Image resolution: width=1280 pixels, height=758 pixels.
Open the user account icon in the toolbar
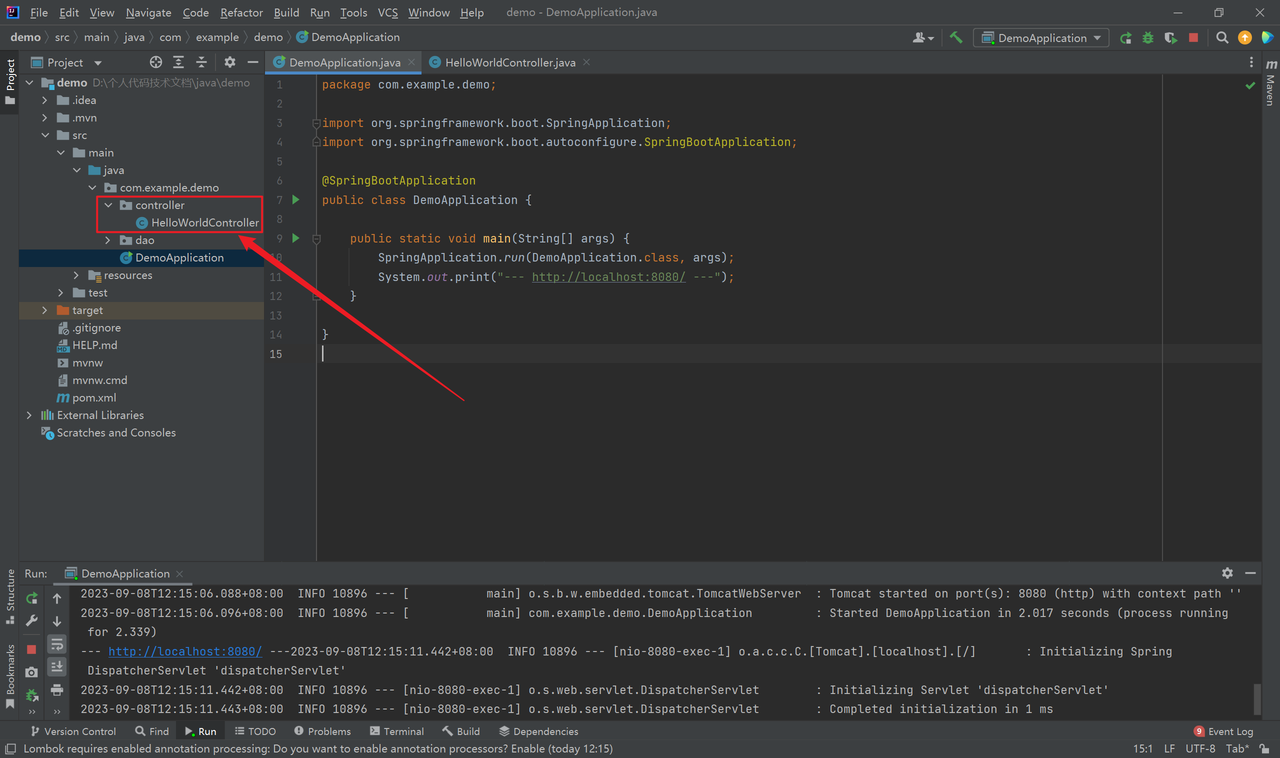point(923,38)
